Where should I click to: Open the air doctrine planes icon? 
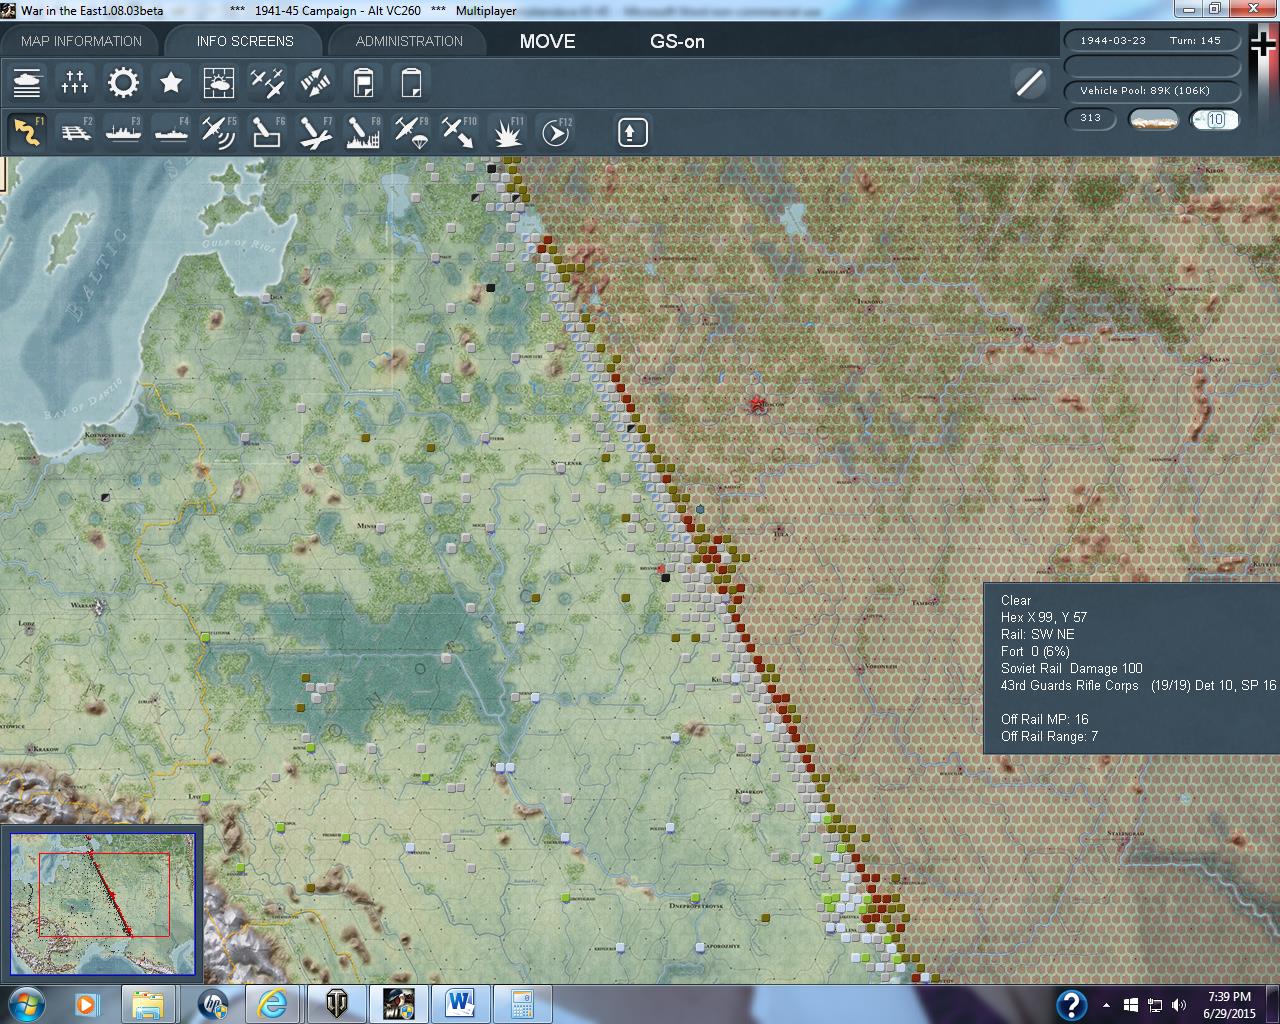[x=266, y=83]
